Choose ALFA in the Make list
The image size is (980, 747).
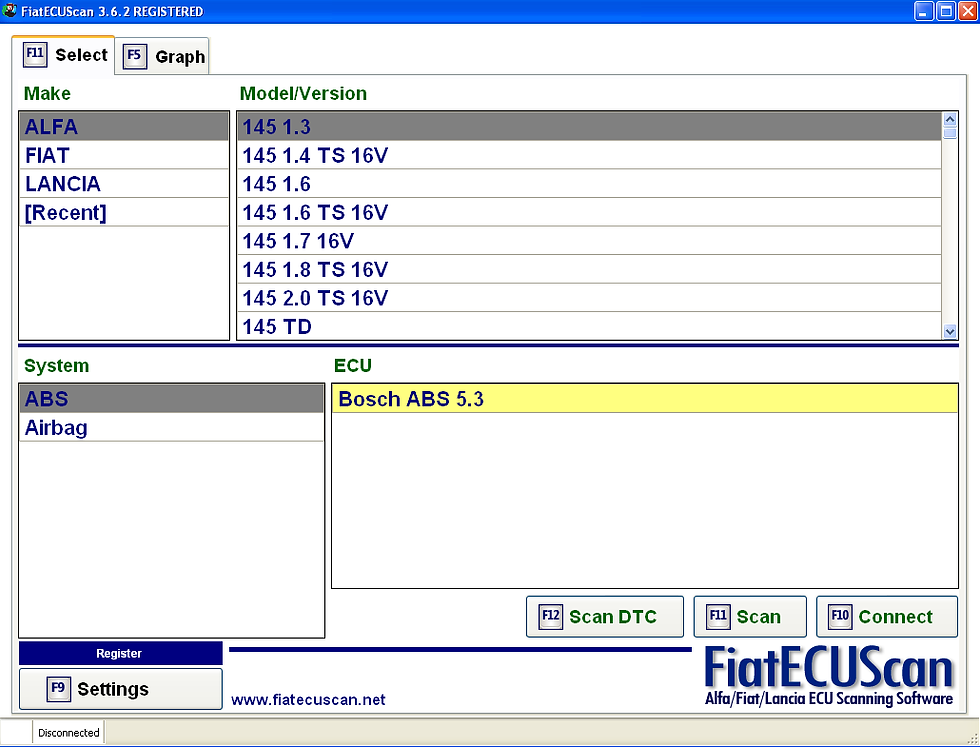pyautogui.click(x=124, y=127)
